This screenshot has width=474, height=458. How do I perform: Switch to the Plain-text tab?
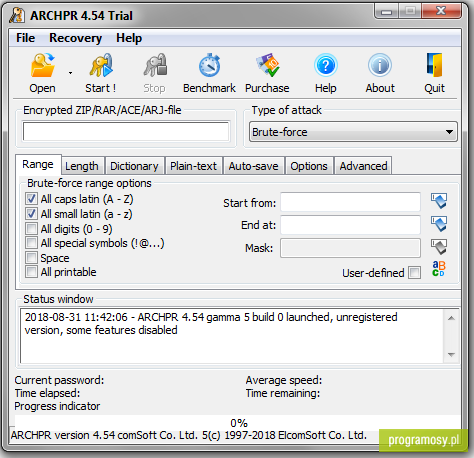(194, 166)
